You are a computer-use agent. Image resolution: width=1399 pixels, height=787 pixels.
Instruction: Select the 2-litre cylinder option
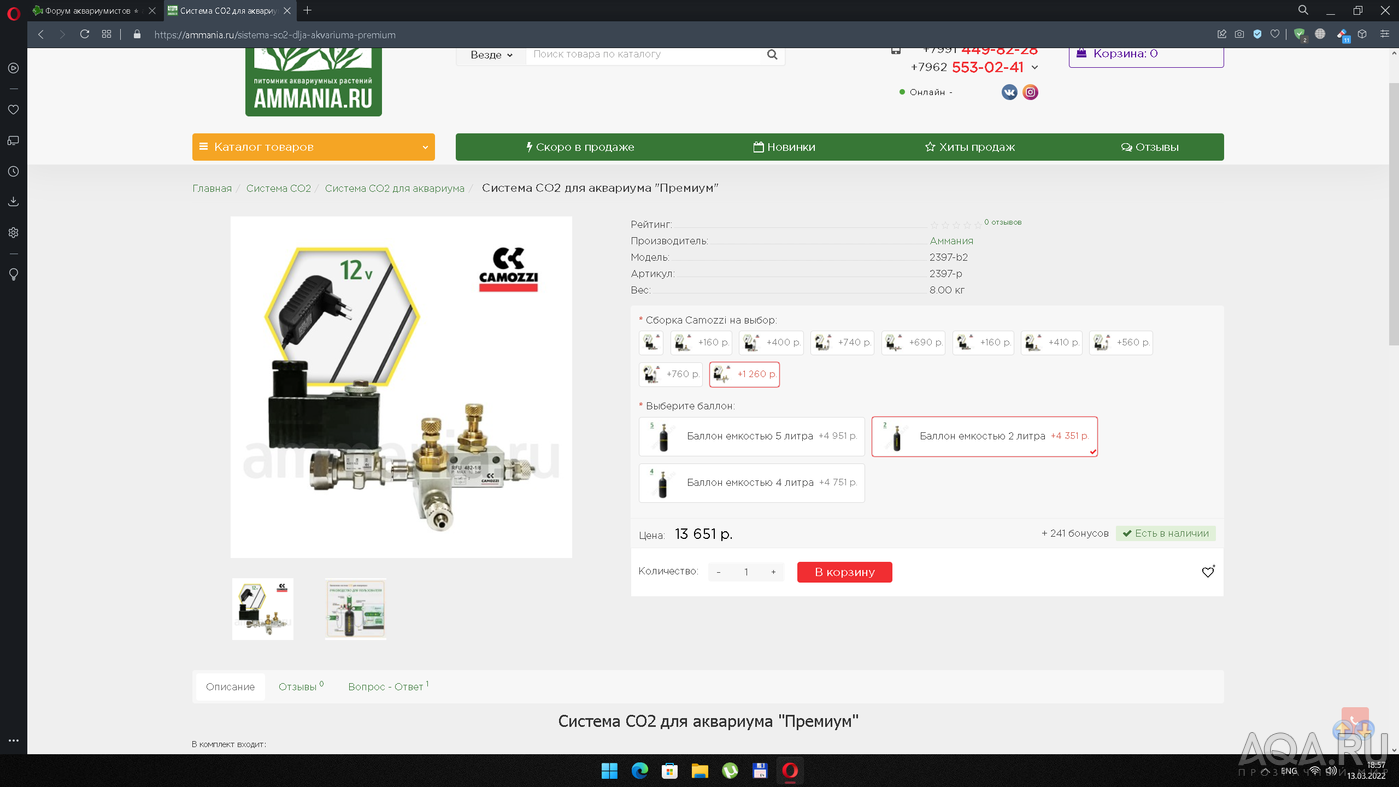(x=985, y=436)
